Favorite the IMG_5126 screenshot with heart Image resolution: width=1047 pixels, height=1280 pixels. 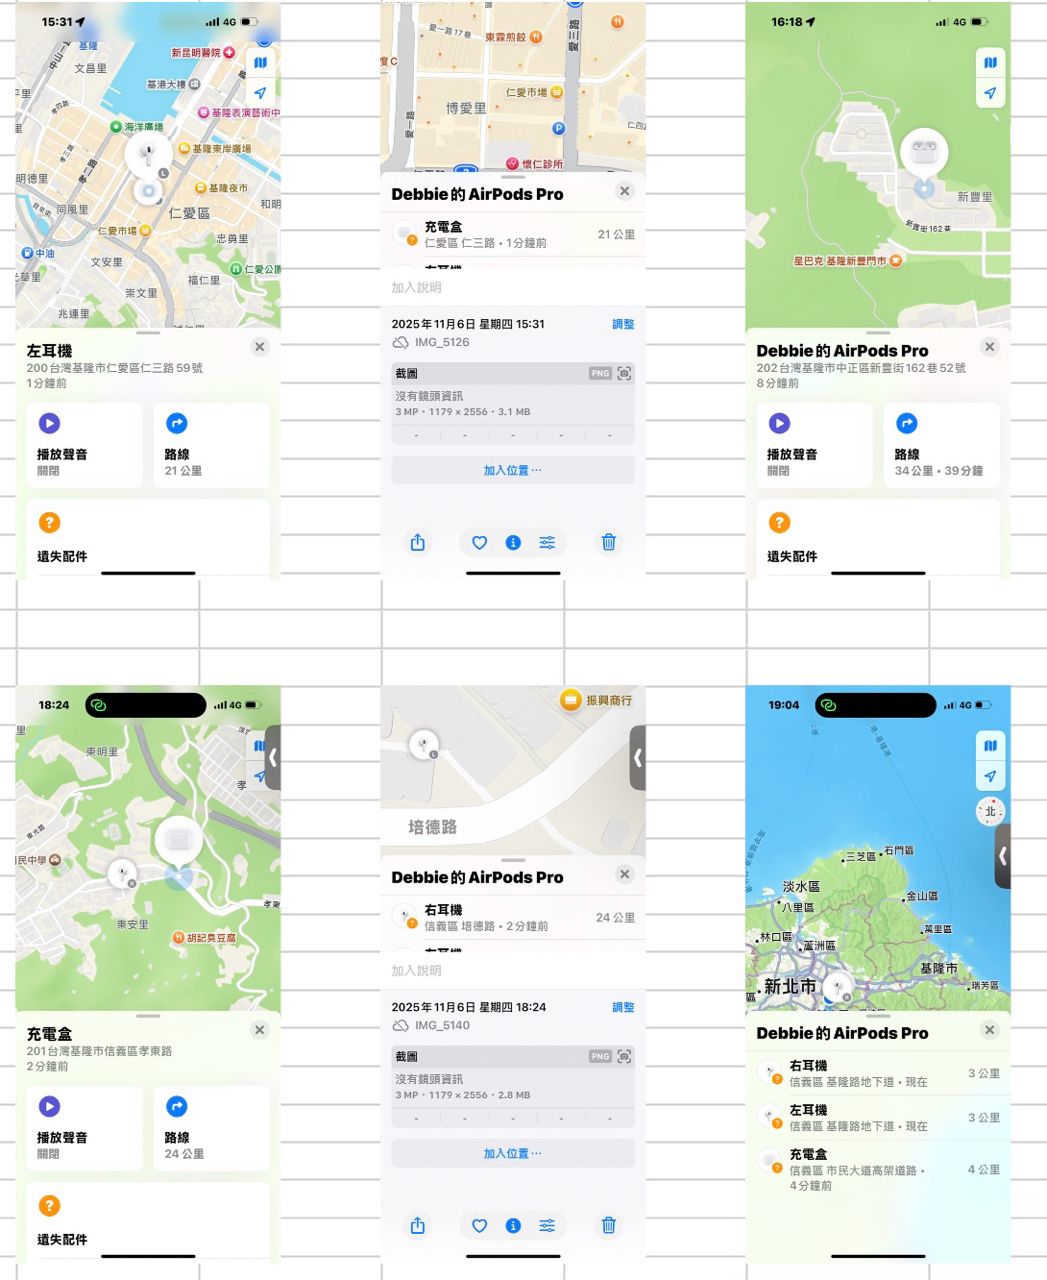coord(479,542)
